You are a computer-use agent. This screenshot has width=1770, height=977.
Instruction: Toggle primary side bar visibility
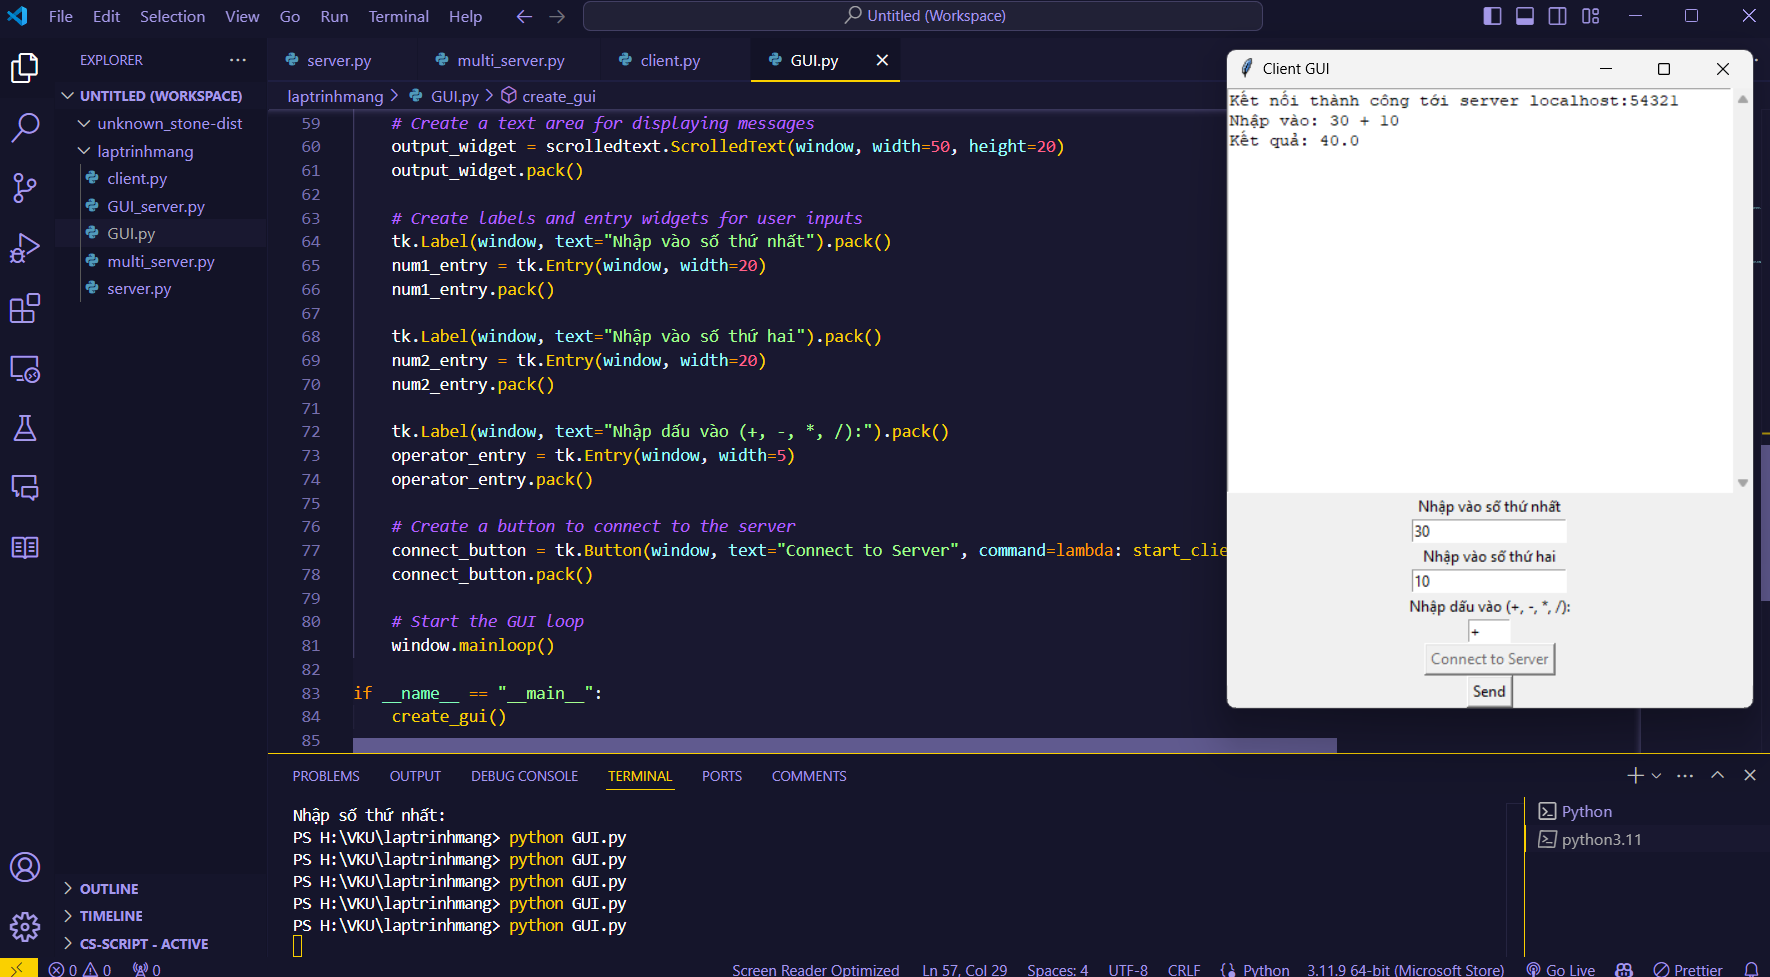point(1492,16)
